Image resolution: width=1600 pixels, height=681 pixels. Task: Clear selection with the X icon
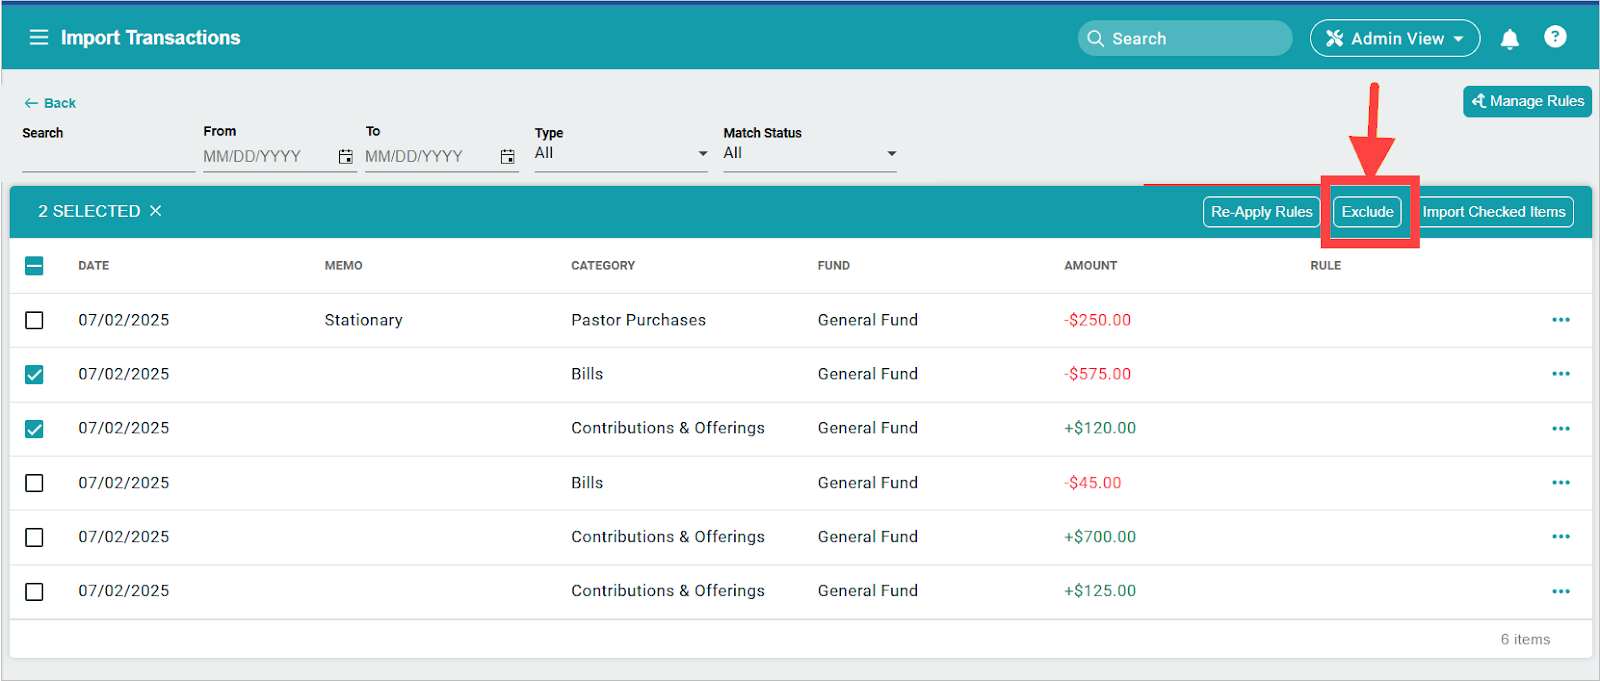click(156, 211)
